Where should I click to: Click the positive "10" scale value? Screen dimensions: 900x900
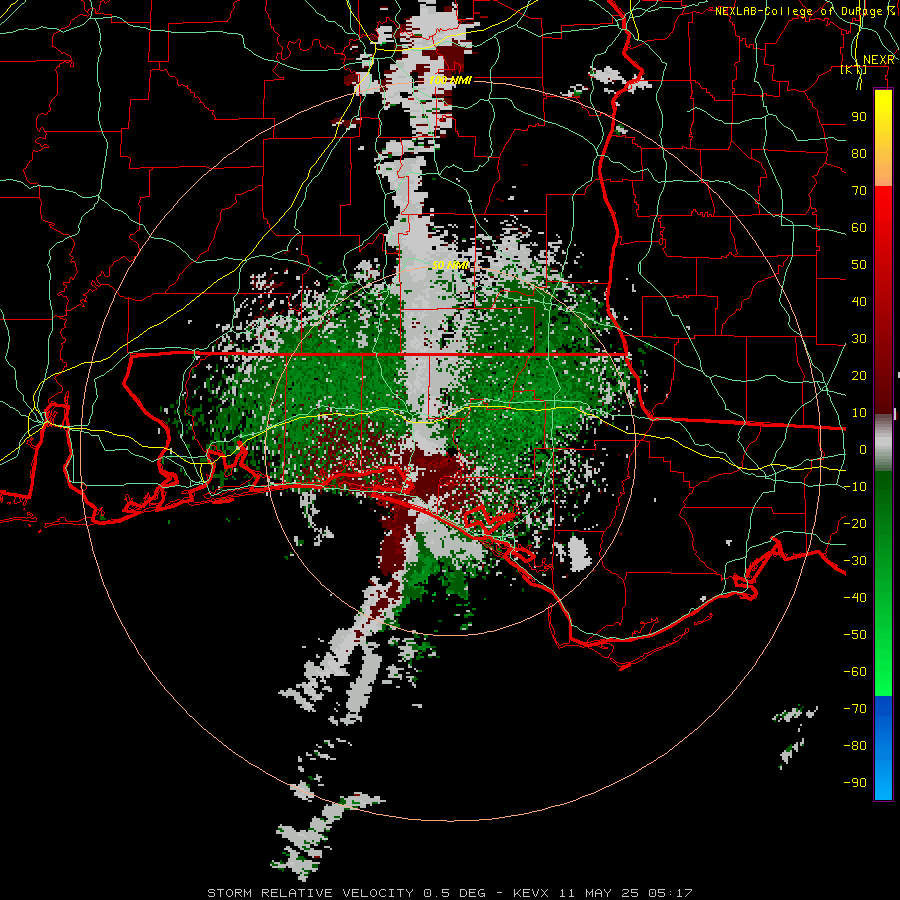tap(859, 413)
